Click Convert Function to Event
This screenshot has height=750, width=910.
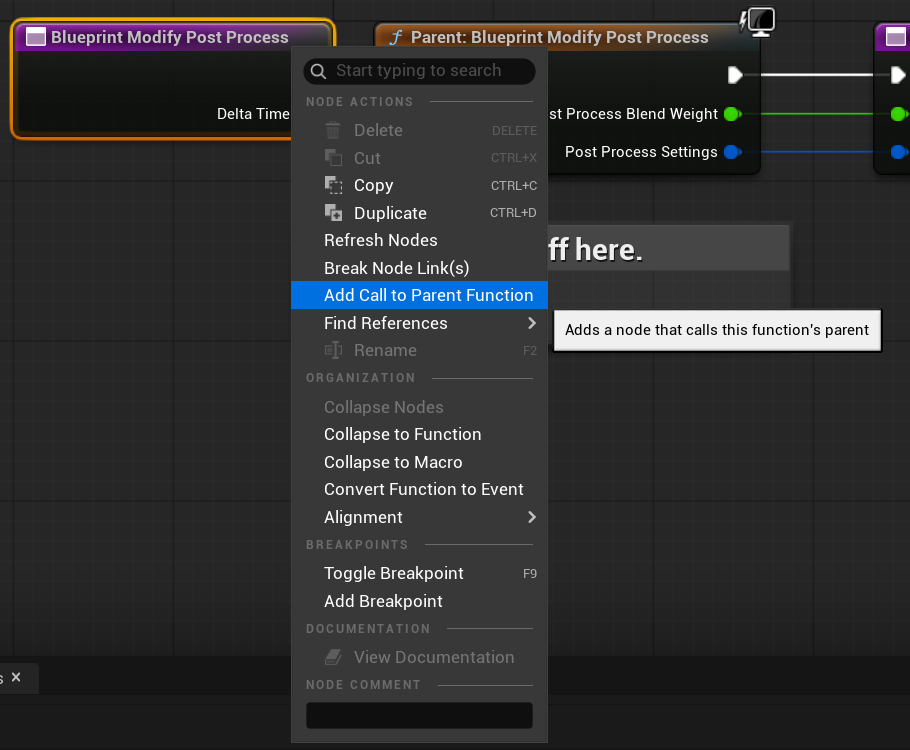pyautogui.click(x=423, y=489)
